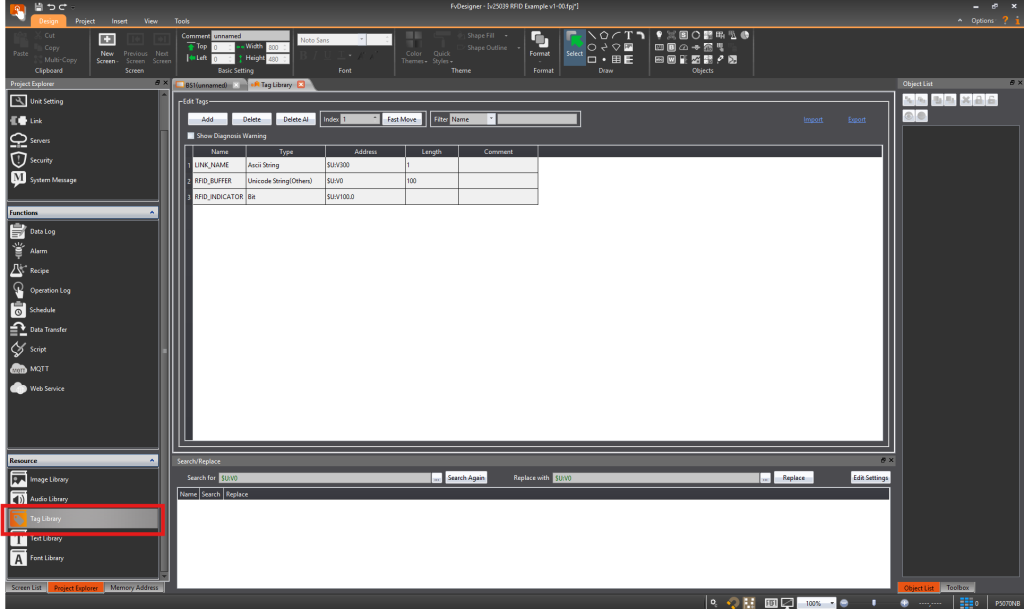Screen dimensions: 1024x609
Task: Open the Audio Library resource
Action: pyautogui.click(x=48, y=499)
